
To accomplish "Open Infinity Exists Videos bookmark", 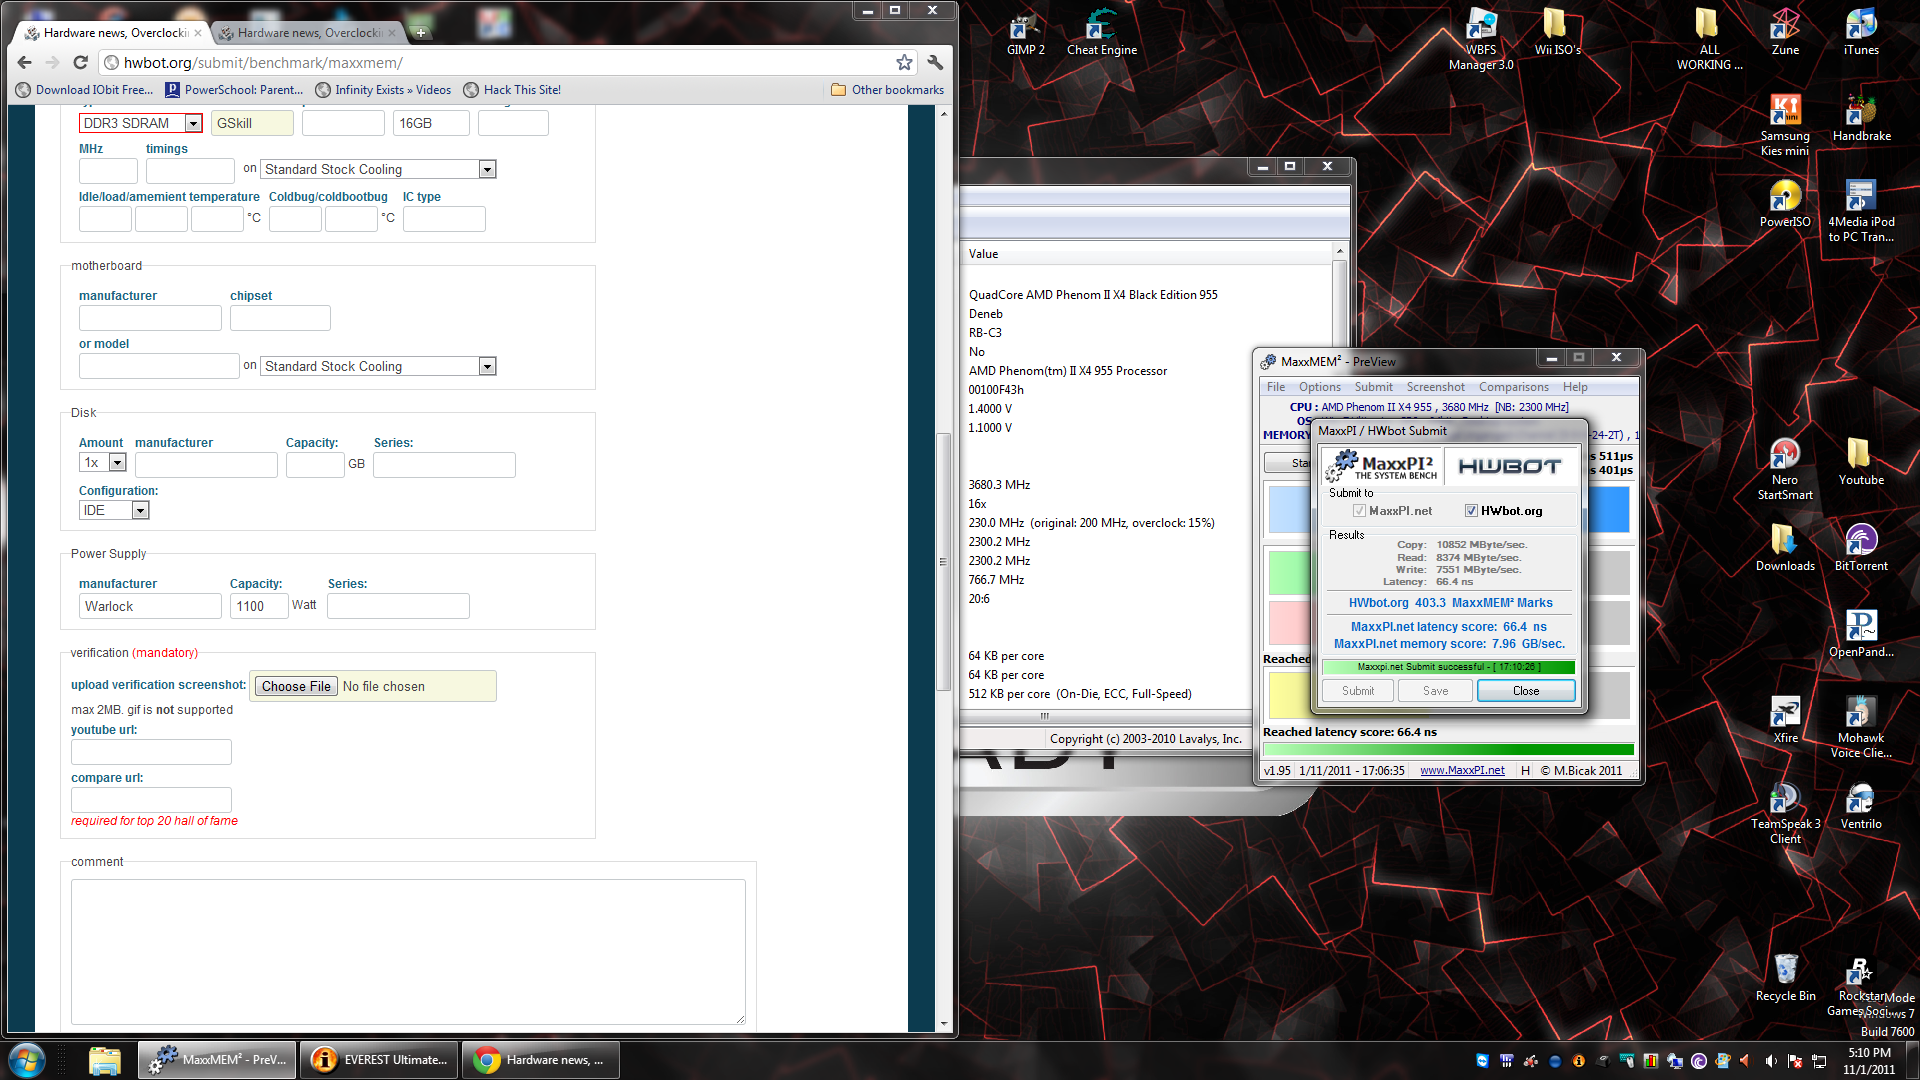I will 383,90.
